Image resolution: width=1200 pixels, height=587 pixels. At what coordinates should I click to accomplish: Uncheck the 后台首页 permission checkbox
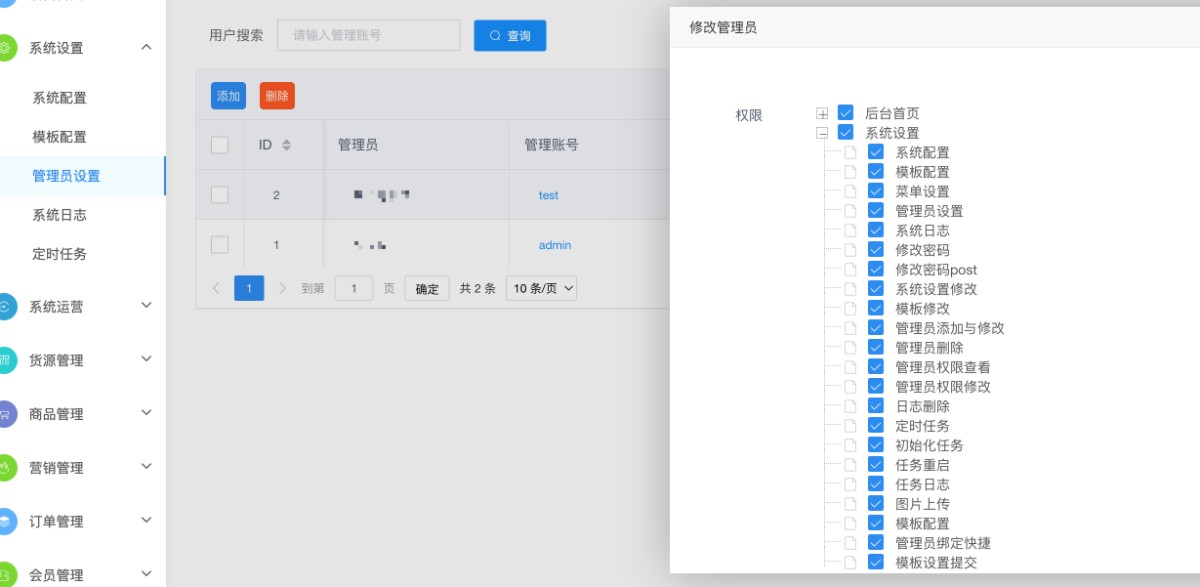point(846,113)
